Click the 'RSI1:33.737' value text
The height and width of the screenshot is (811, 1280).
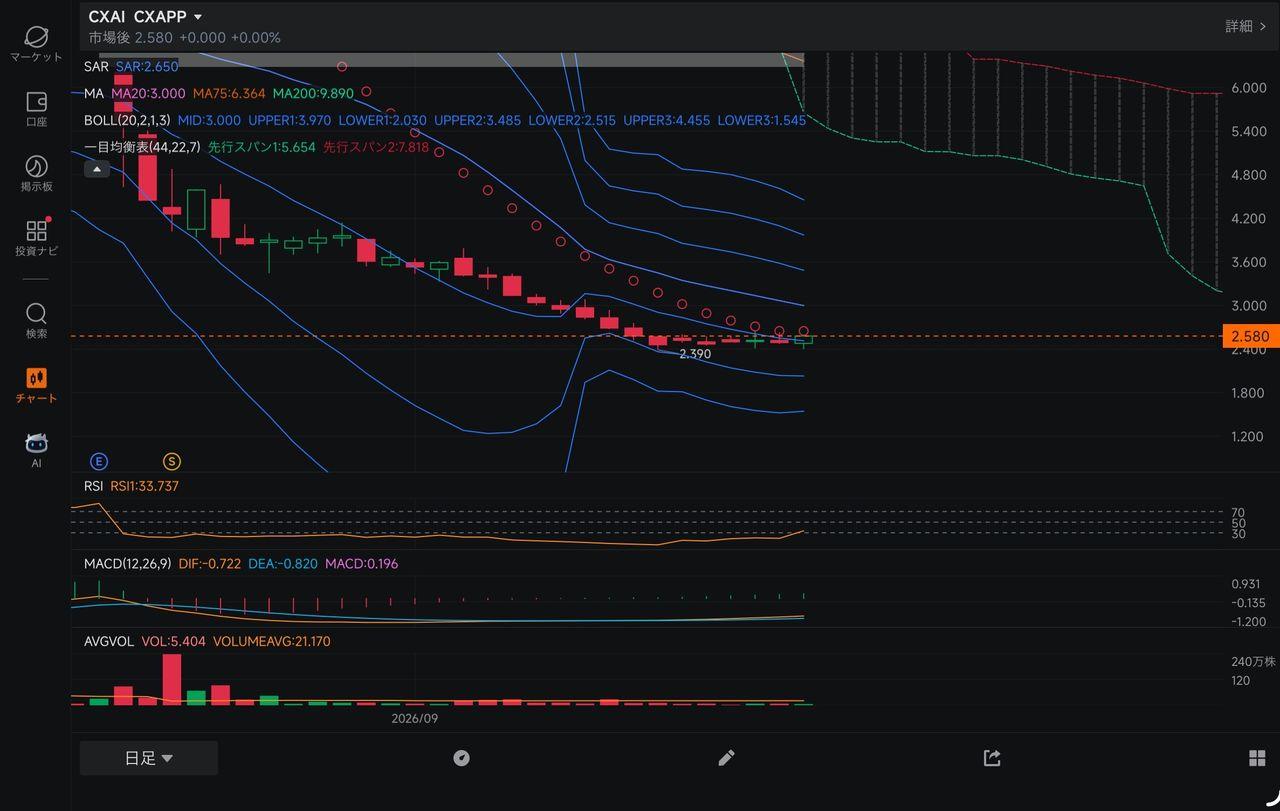[144, 486]
